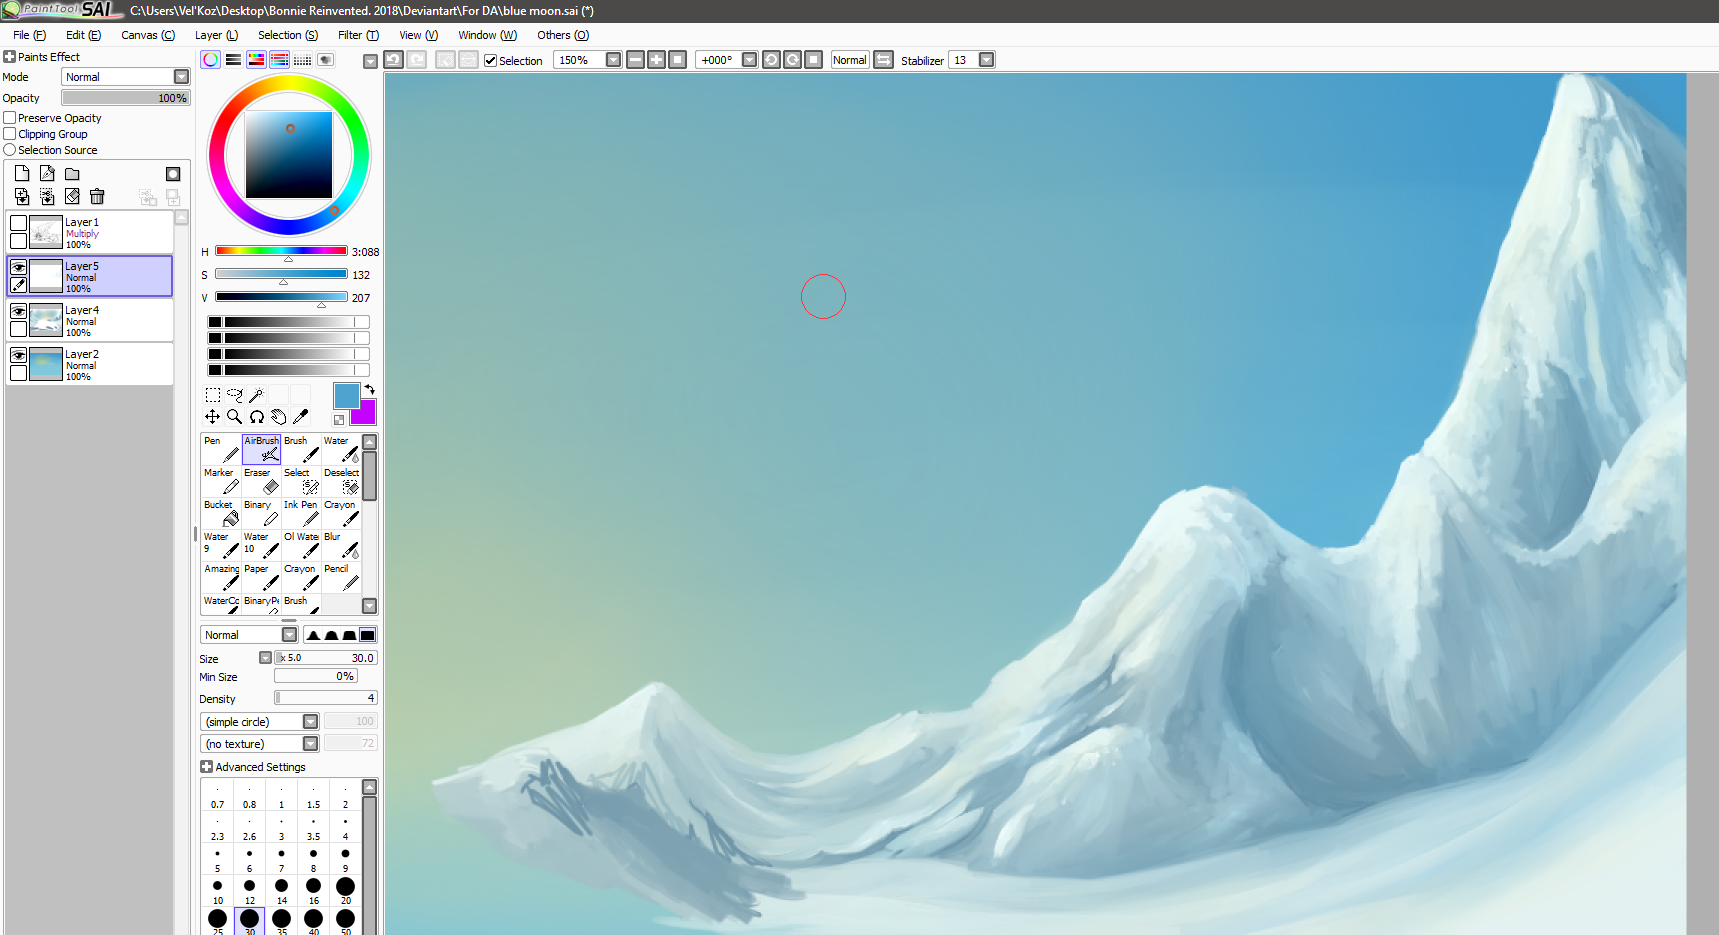Screen dimensions: 1719x935
Task: Select the flat square brush edge shape
Action: click(x=368, y=635)
